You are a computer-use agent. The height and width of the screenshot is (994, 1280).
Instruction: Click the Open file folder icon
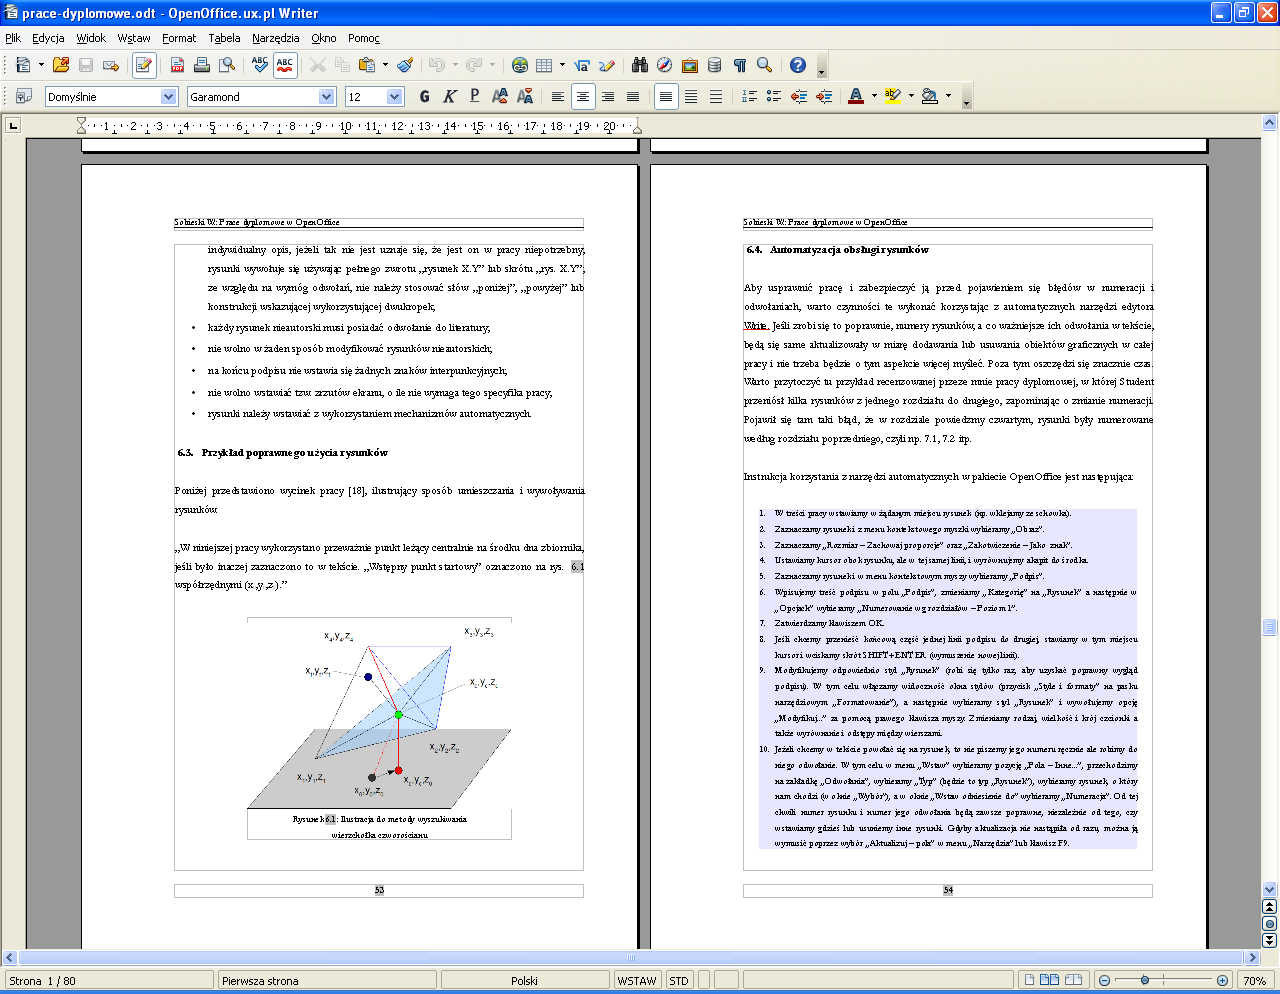(61, 65)
